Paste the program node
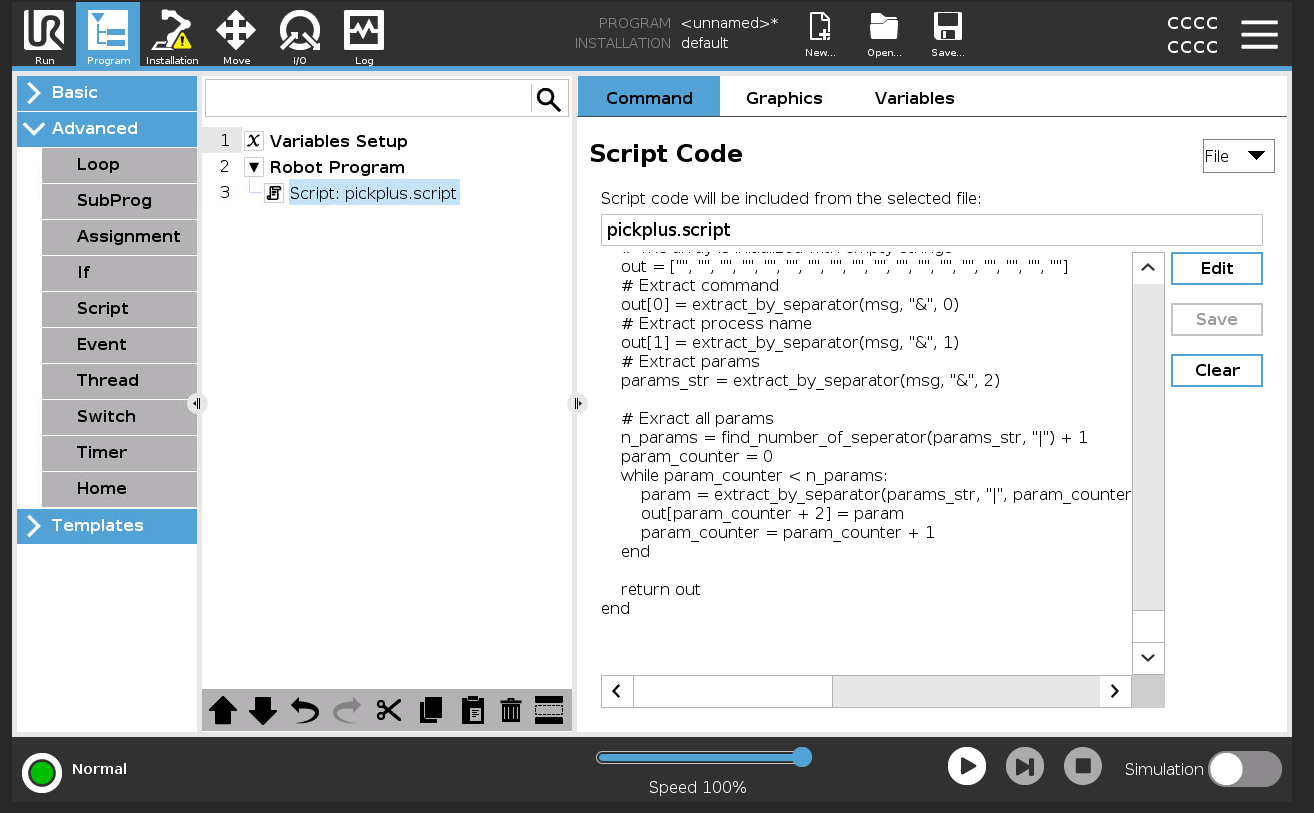1314x813 pixels. (x=472, y=711)
